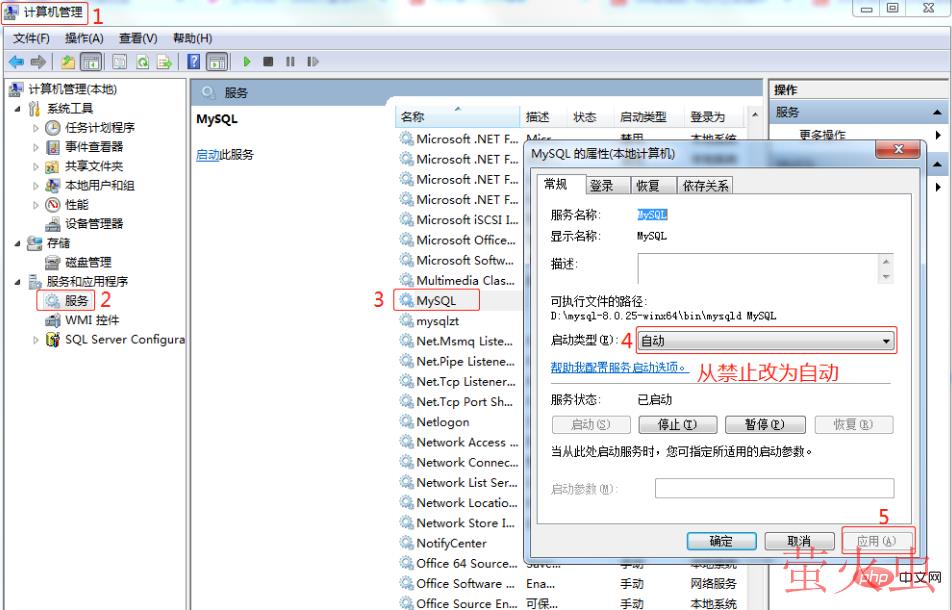The height and width of the screenshot is (610, 952).
Task: Open the 操作(A) menu
Action: click(84, 38)
